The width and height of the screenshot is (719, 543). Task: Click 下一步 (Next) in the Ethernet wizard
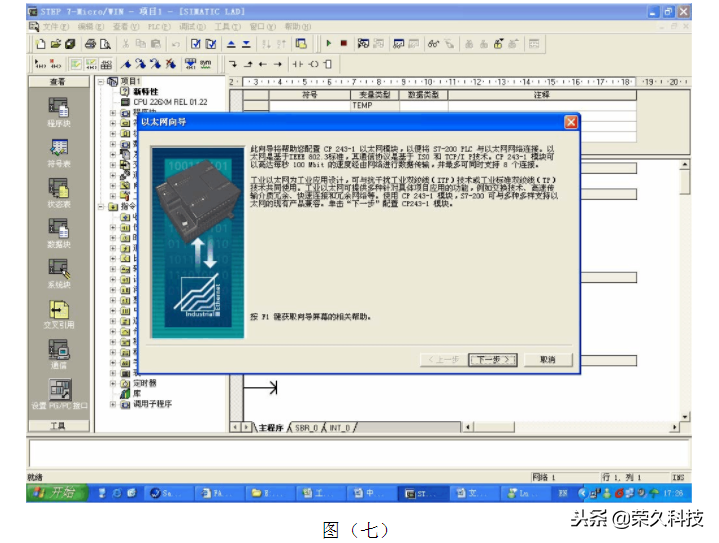[x=489, y=359]
